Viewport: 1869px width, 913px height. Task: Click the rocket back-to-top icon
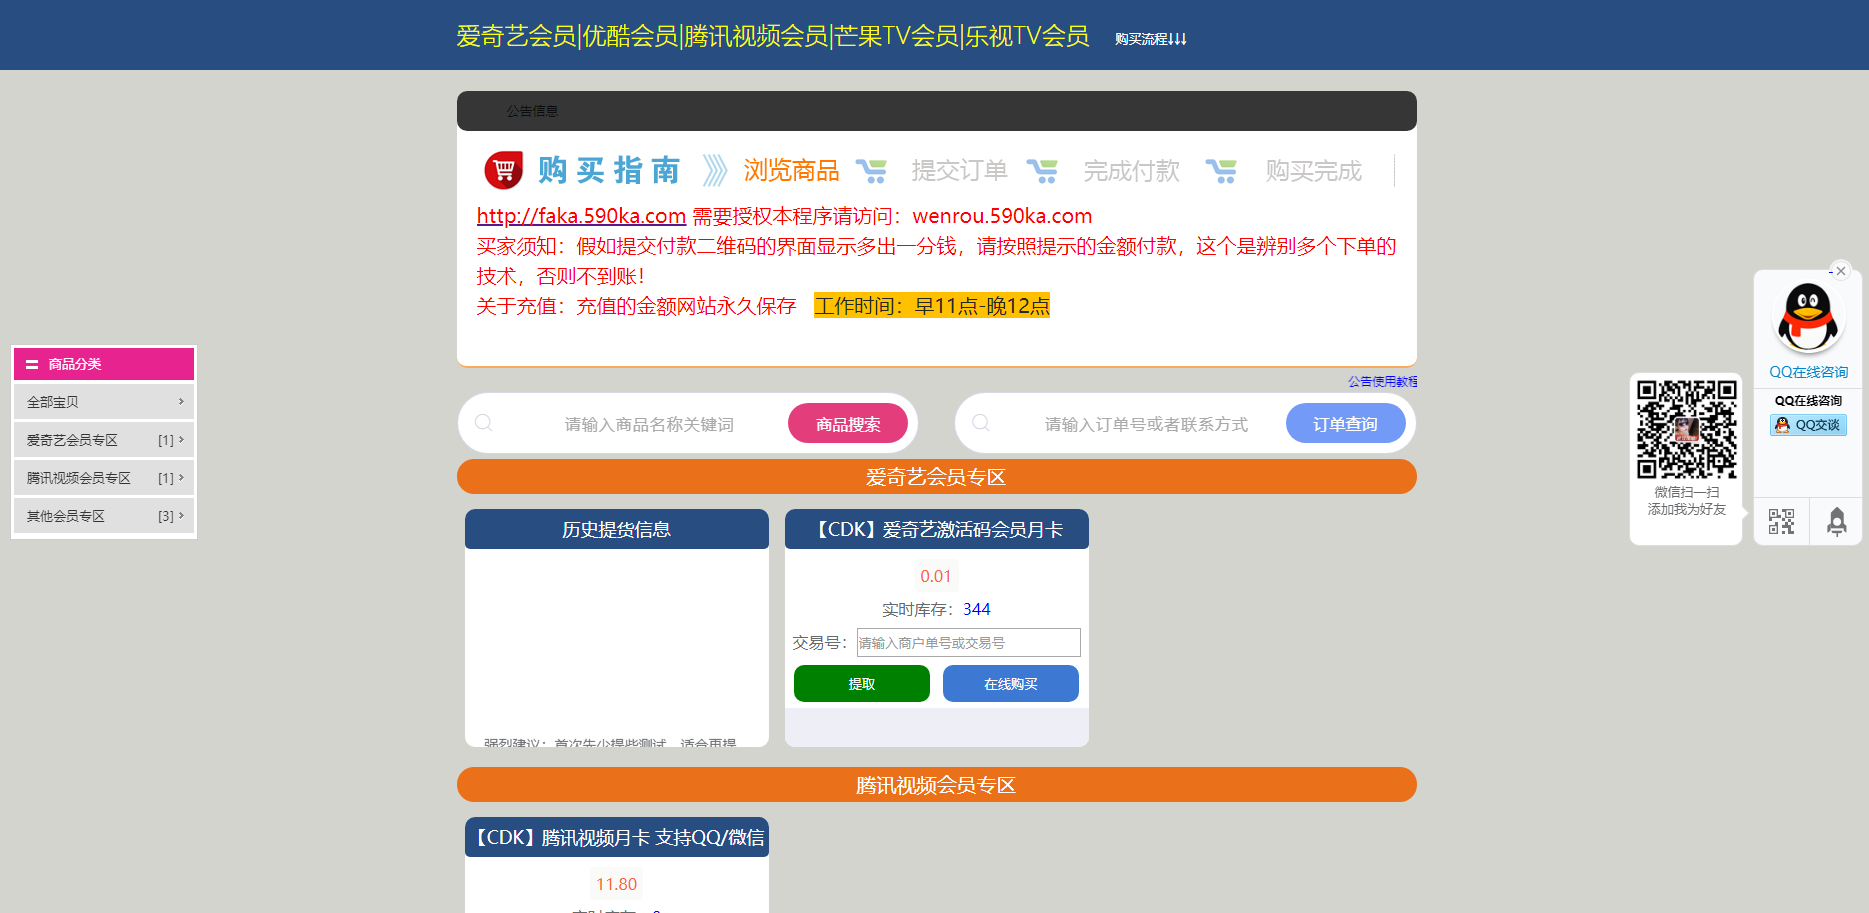point(1836,521)
